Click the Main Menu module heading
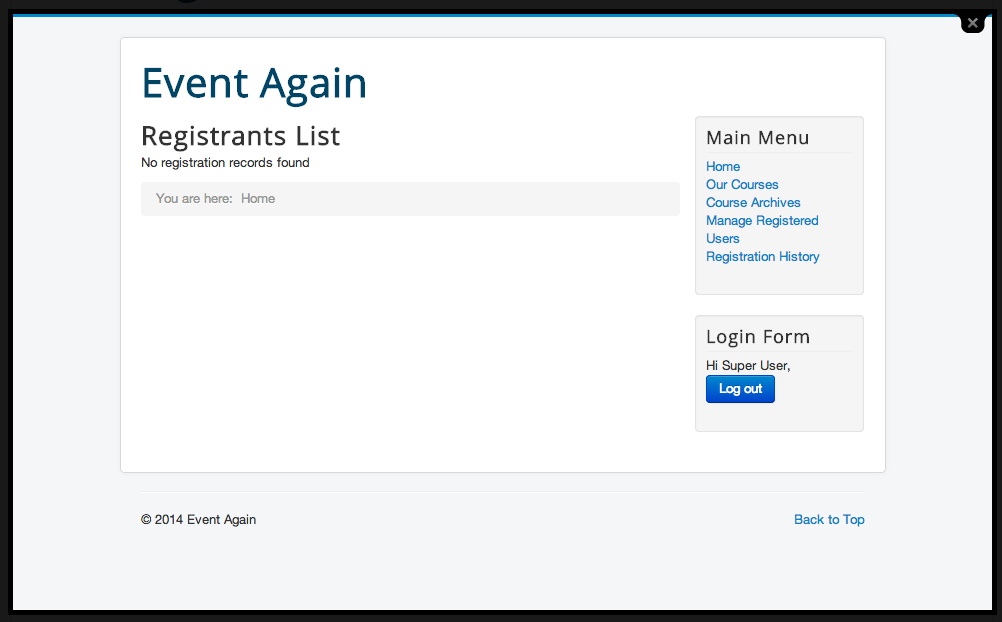The height and width of the screenshot is (622, 1002). pos(757,138)
